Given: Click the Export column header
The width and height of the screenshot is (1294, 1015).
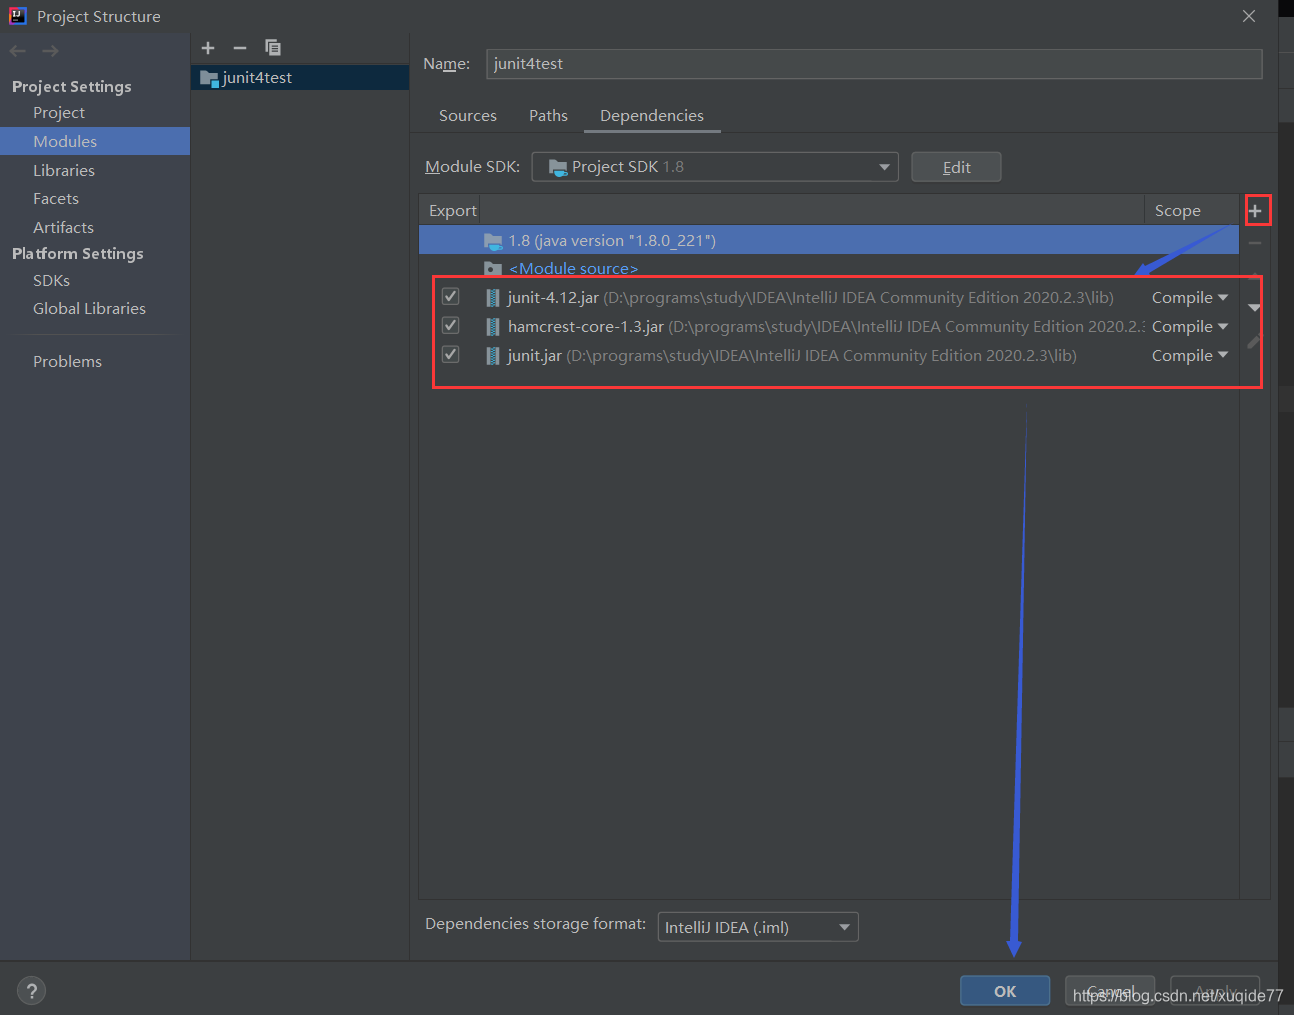Looking at the screenshot, I should click(x=452, y=211).
